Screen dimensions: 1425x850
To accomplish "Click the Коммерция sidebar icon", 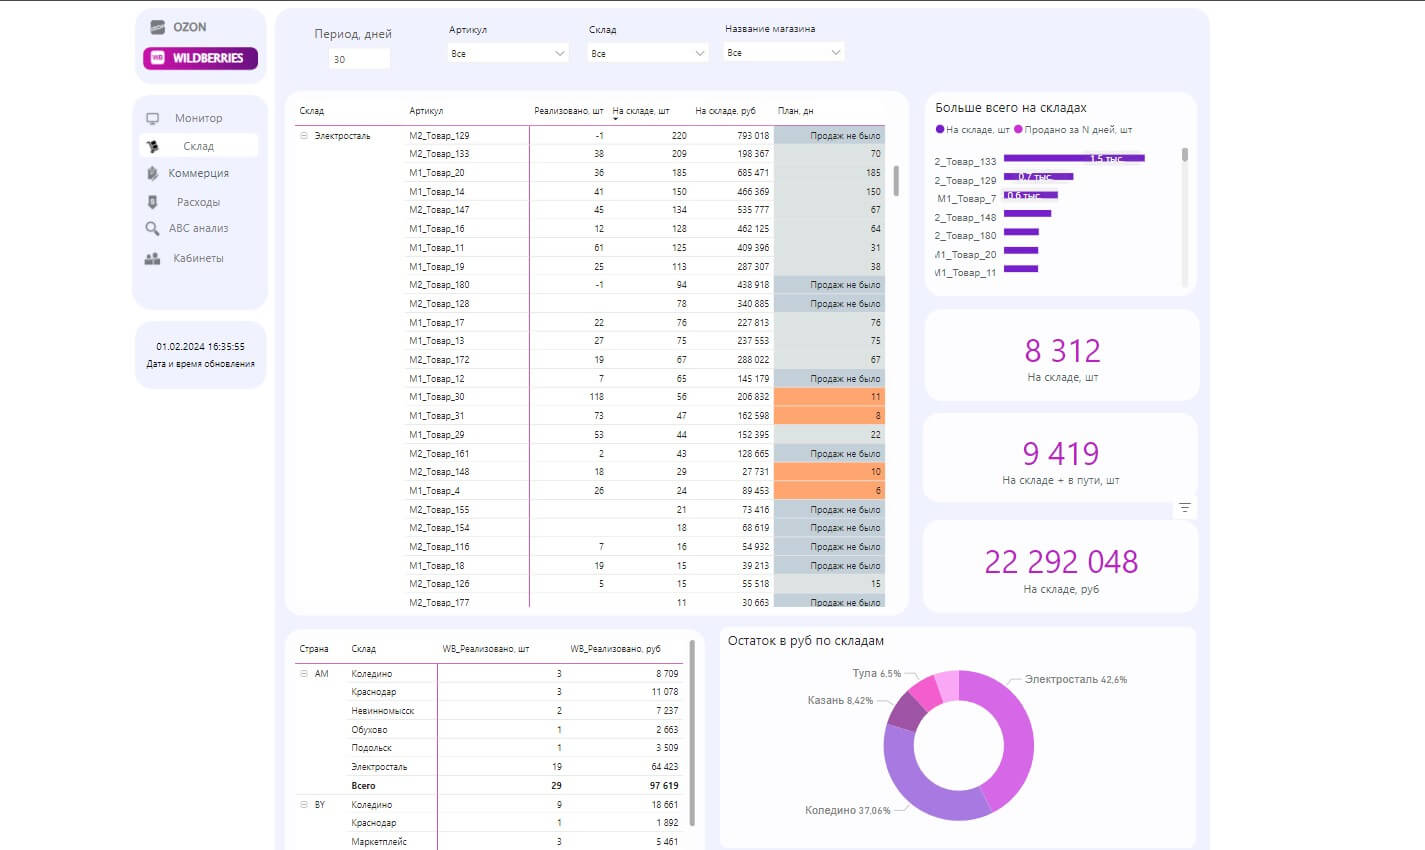I will pos(153,173).
